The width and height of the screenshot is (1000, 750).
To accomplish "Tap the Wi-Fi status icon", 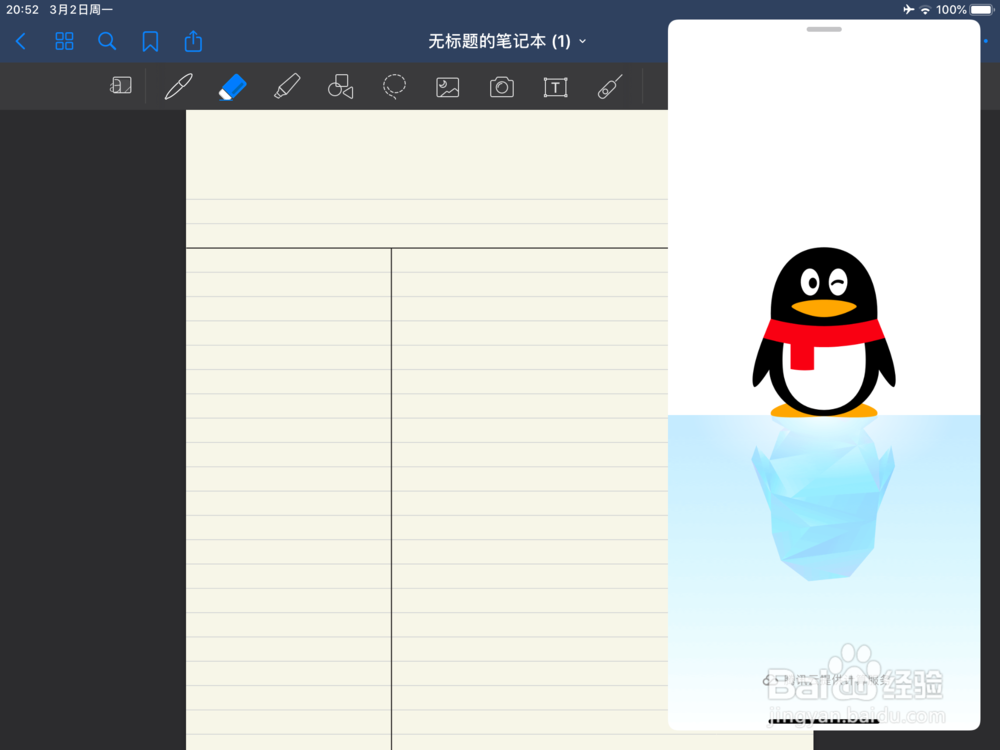I will 925,10.
